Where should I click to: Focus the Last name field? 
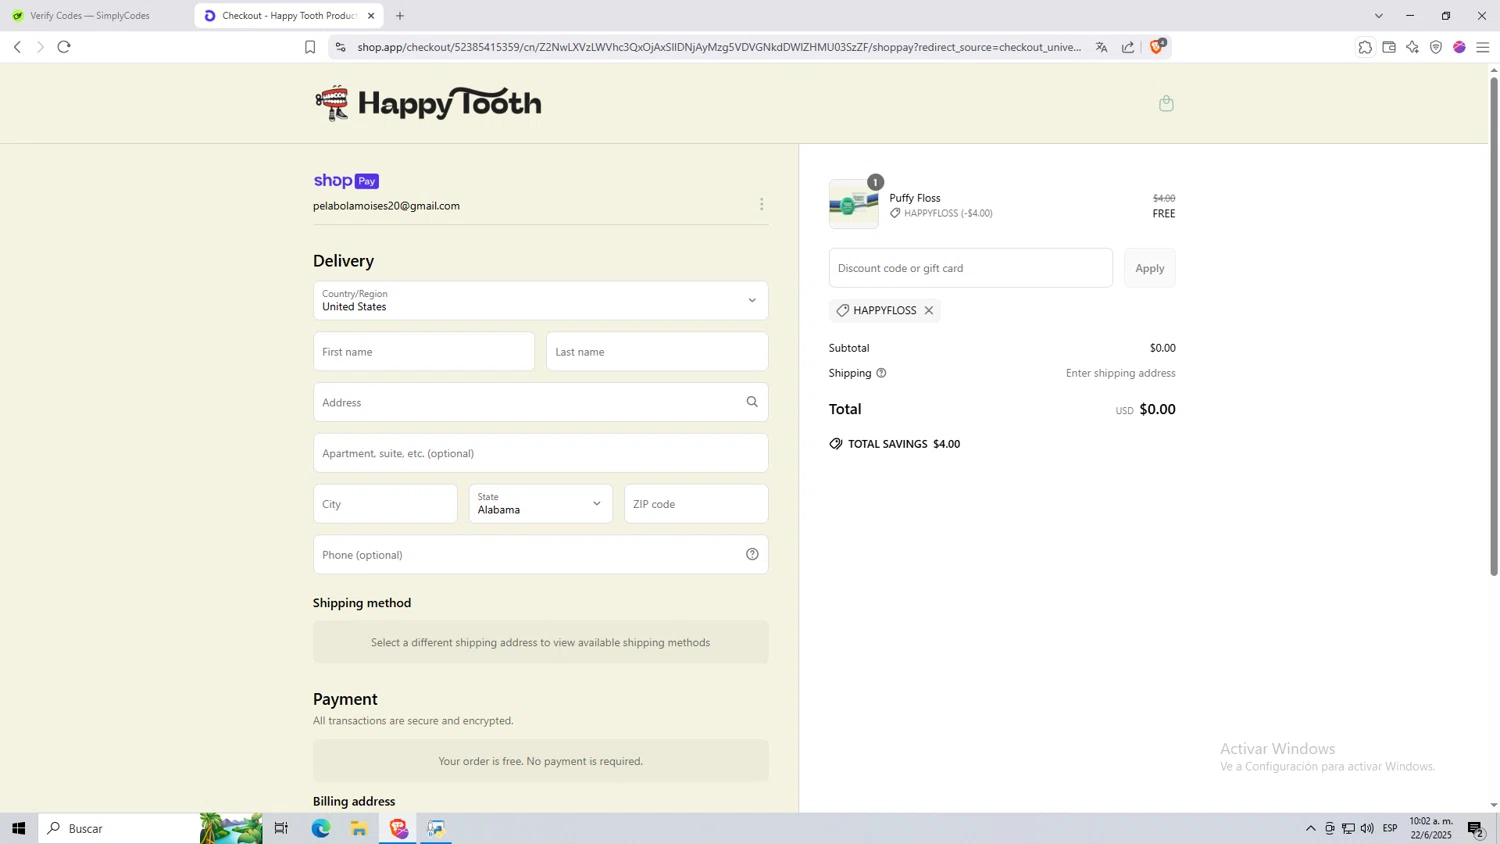(657, 351)
